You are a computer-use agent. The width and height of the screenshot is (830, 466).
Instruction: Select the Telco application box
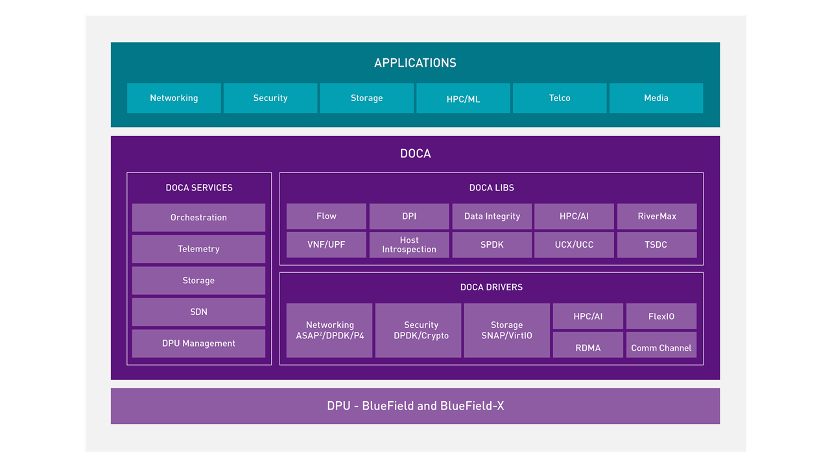[x=559, y=98]
